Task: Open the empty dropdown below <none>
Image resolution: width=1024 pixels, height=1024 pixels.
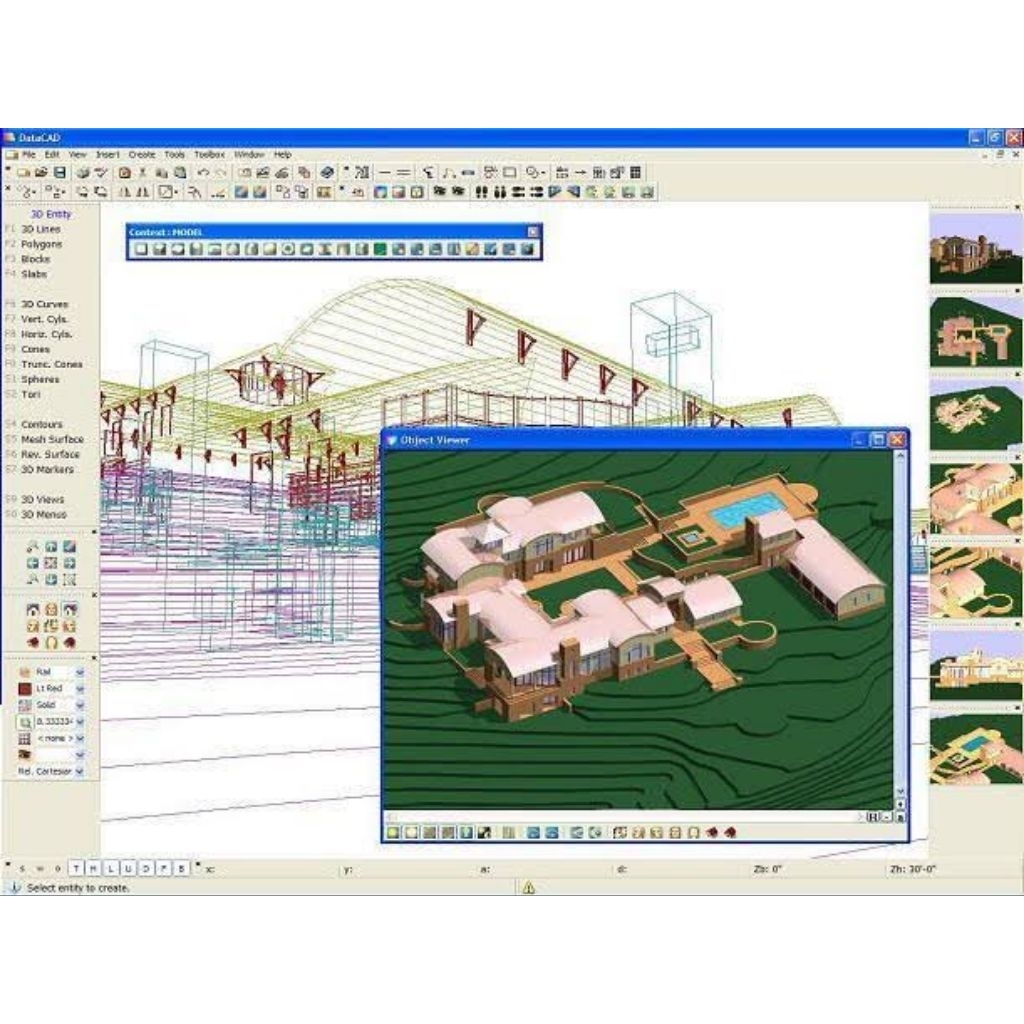Action: 80,755
